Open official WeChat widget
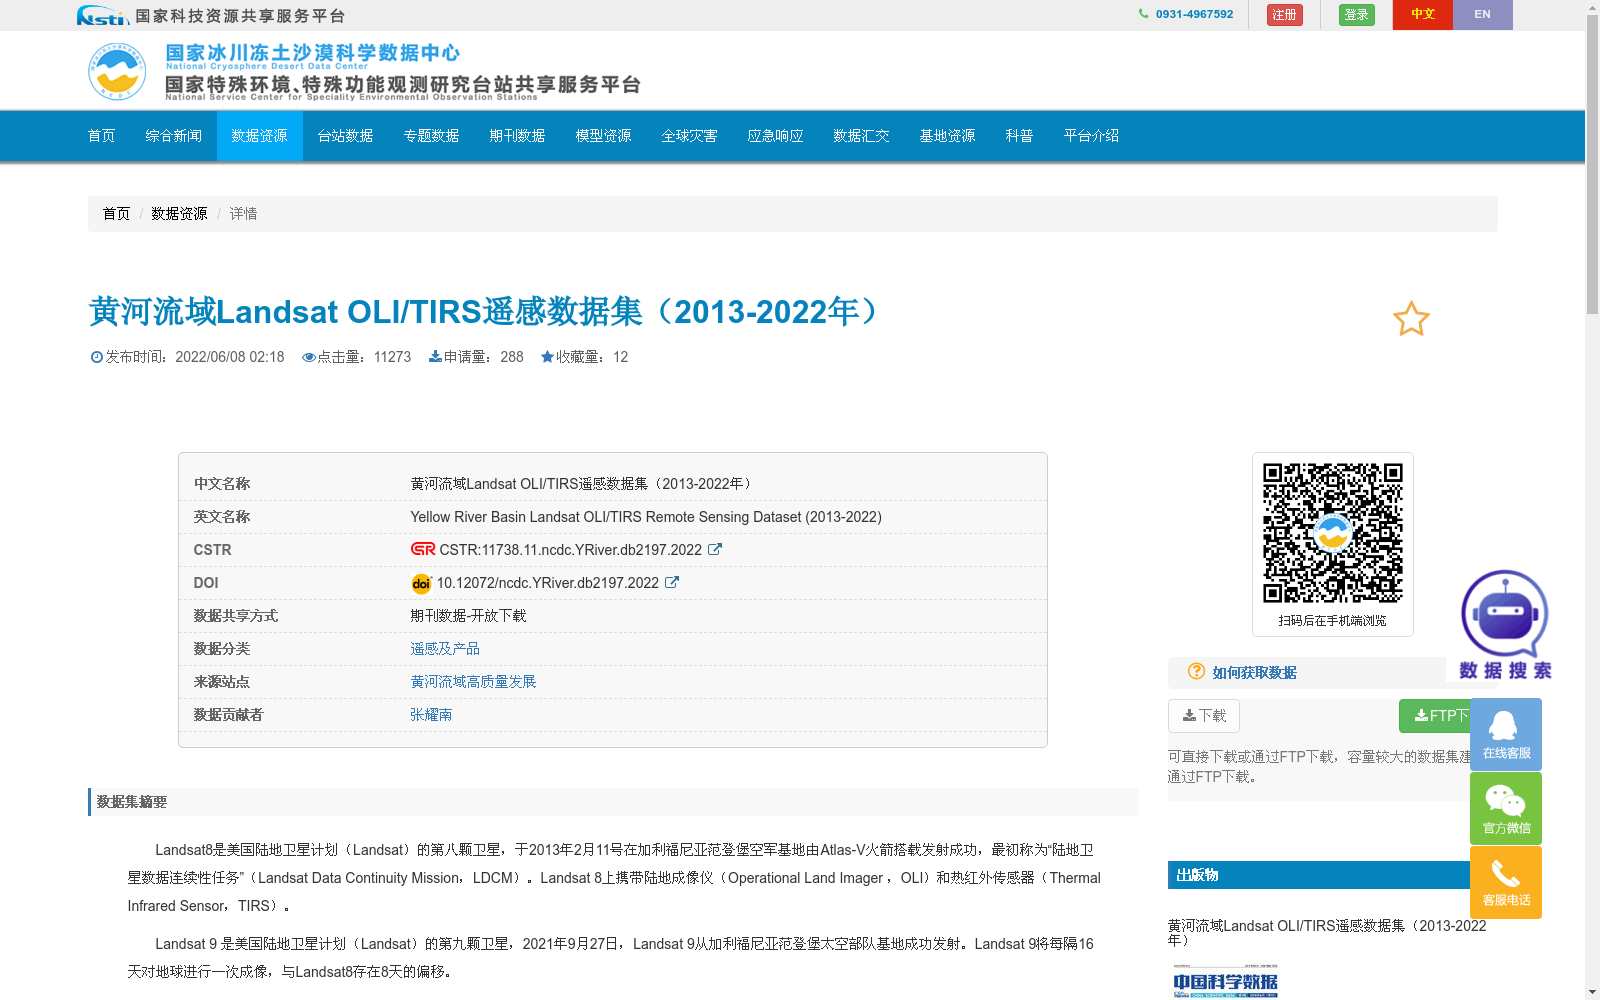Image resolution: width=1600 pixels, height=1000 pixels. (x=1506, y=808)
